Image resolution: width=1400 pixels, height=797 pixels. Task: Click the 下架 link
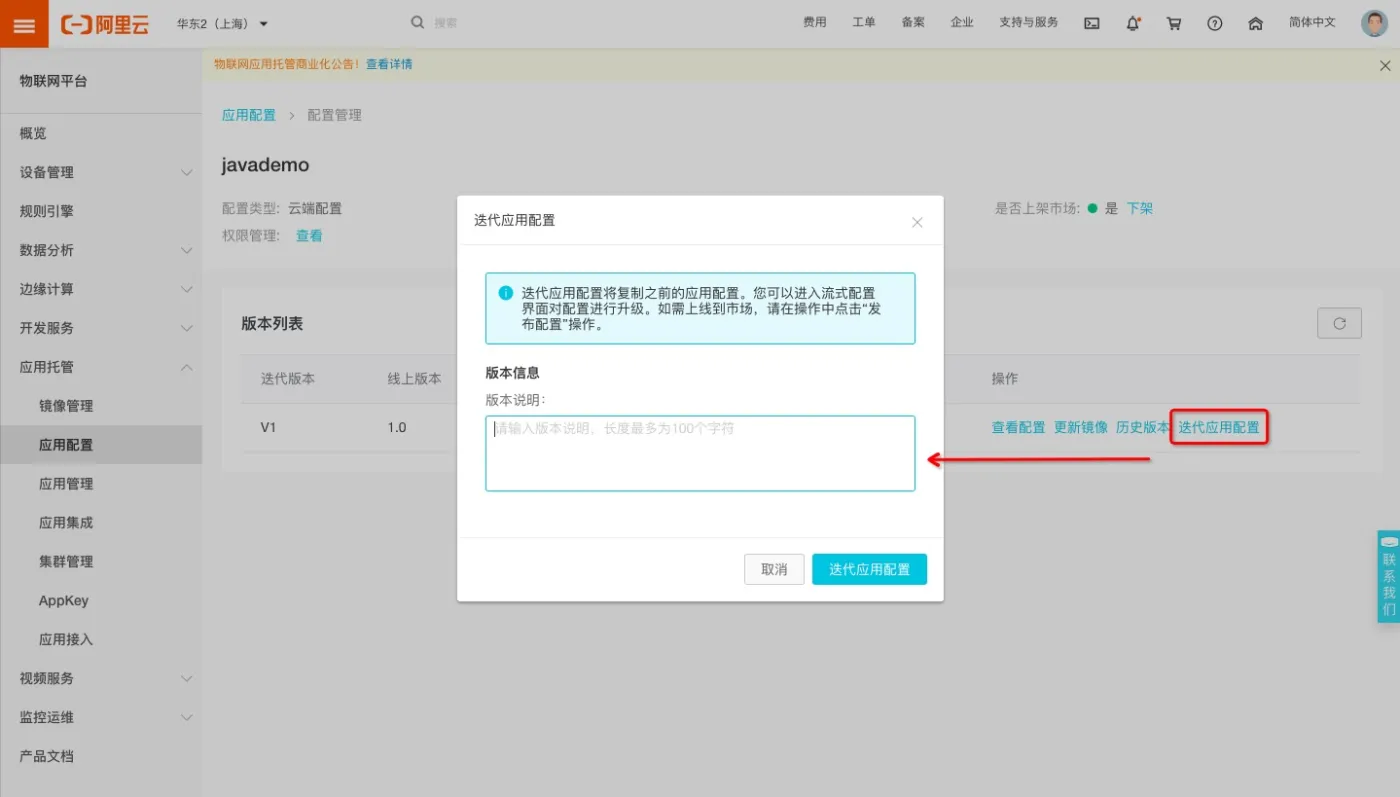click(x=1140, y=208)
